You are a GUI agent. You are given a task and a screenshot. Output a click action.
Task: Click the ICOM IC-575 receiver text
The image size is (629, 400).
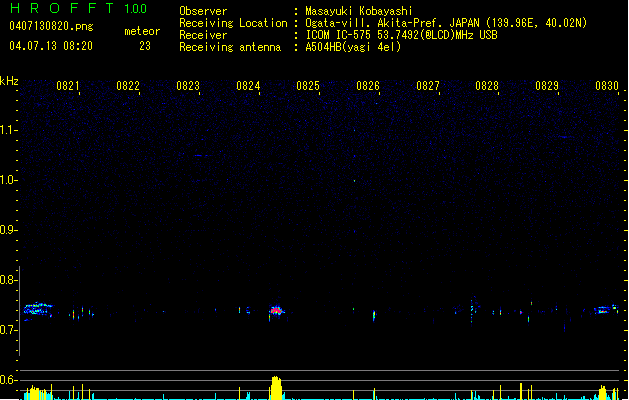pos(401,35)
